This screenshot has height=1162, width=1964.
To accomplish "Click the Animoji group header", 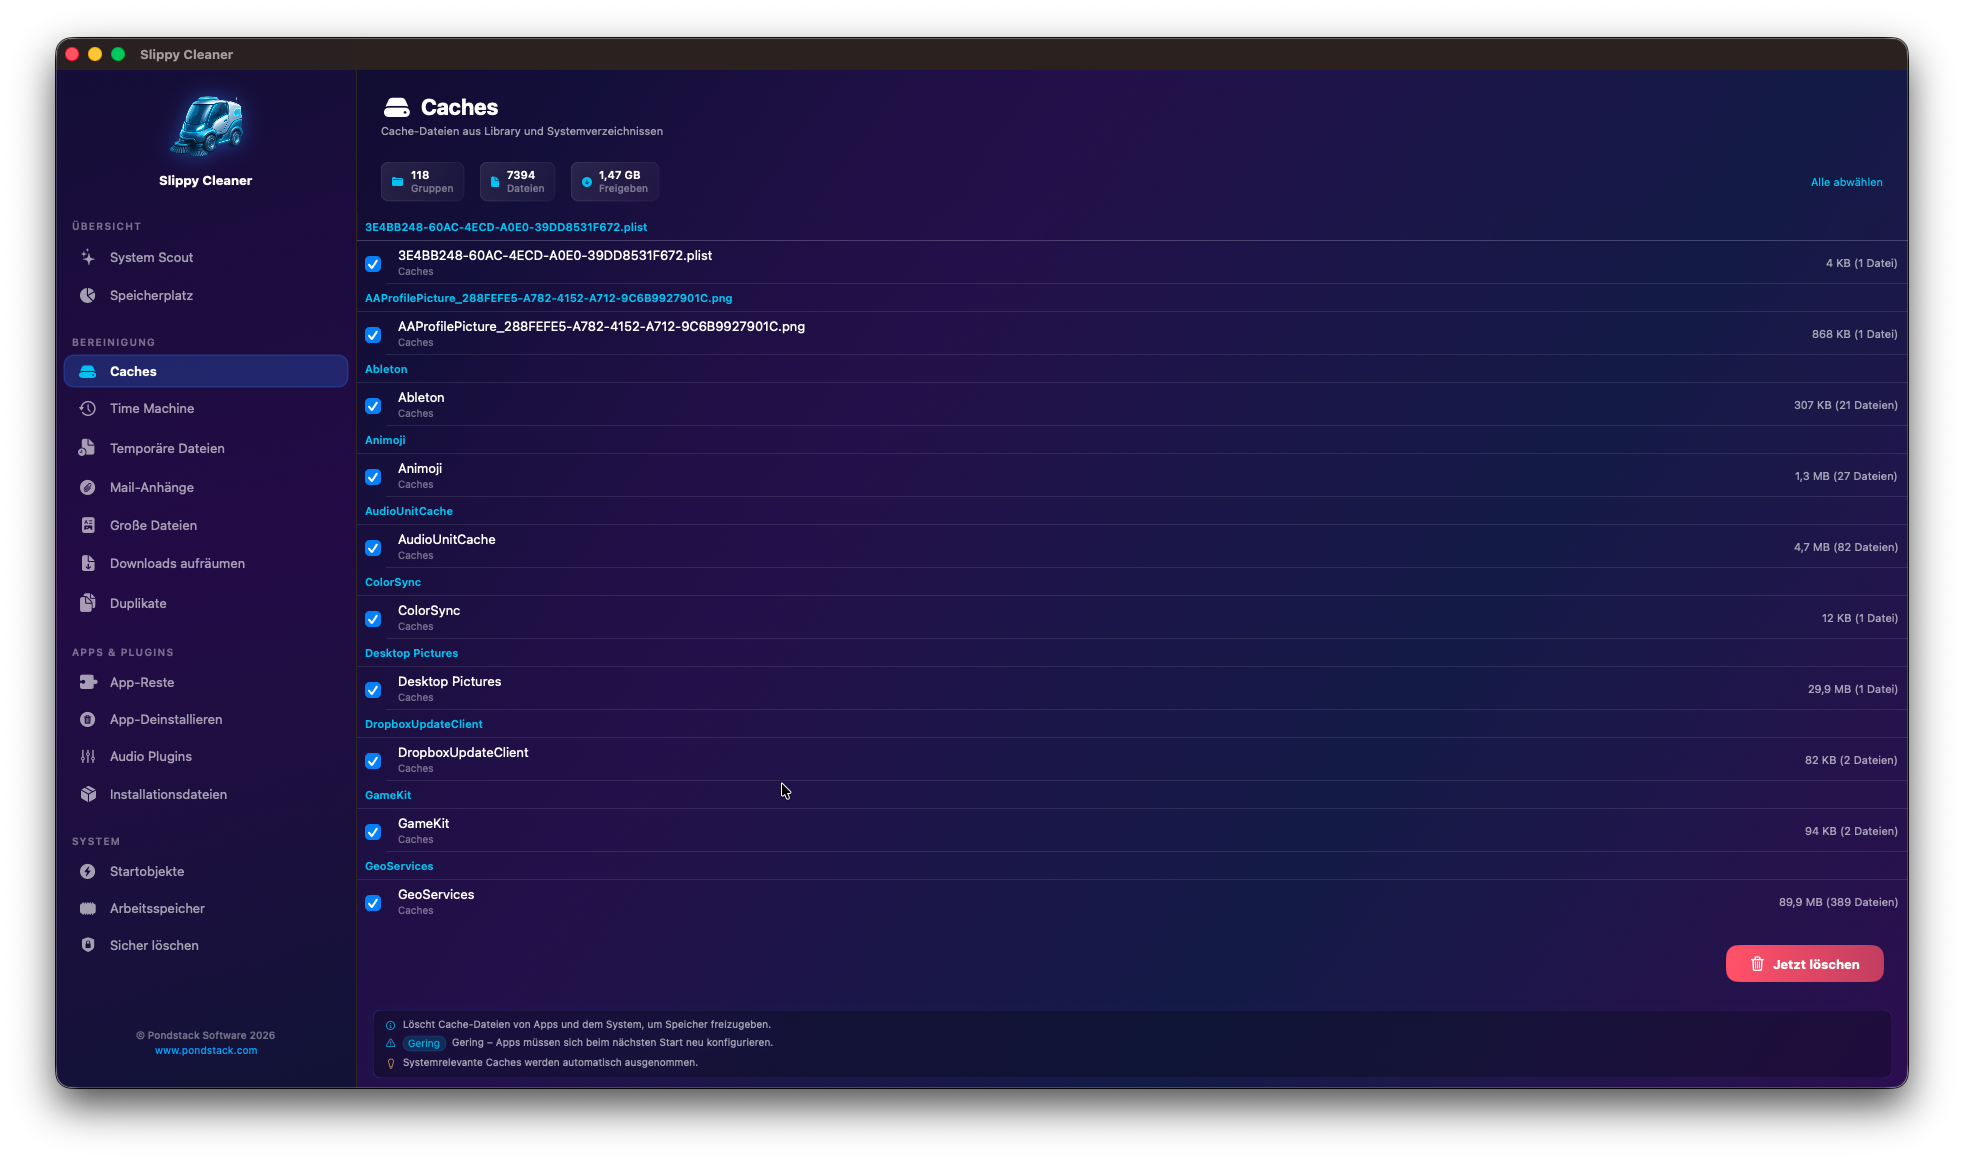I will [385, 440].
